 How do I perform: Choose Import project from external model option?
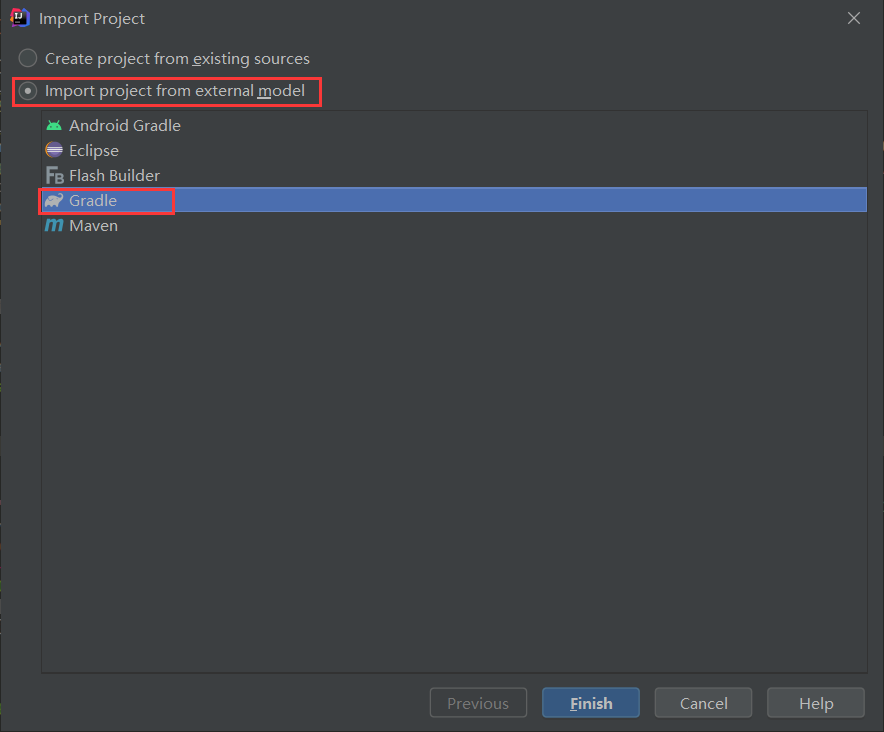click(x=28, y=92)
